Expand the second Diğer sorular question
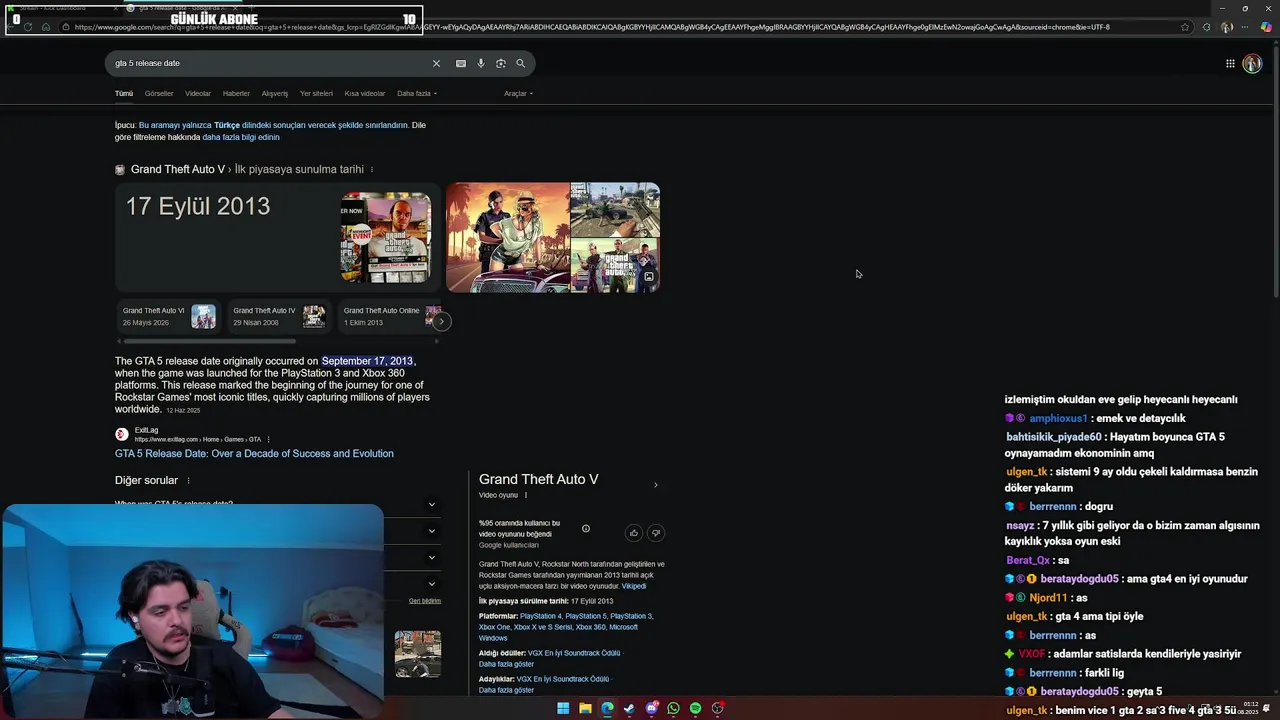This screenshot has height=720, width=1280. (x=432, y=531)
